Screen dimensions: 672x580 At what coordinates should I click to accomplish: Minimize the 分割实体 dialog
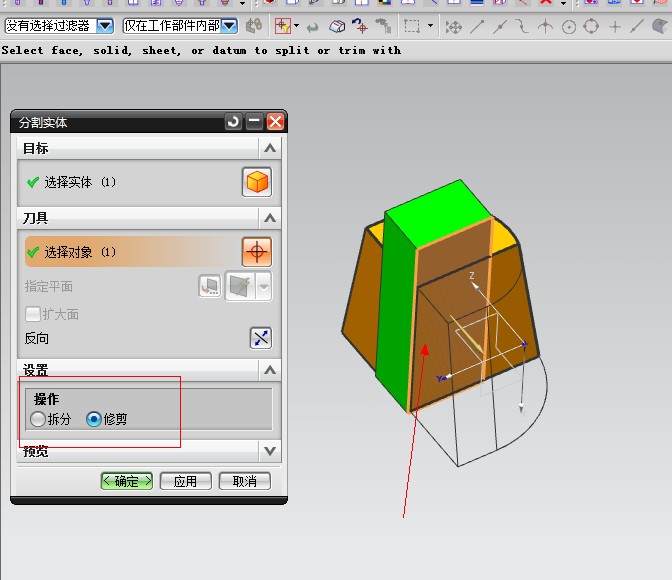254,122
